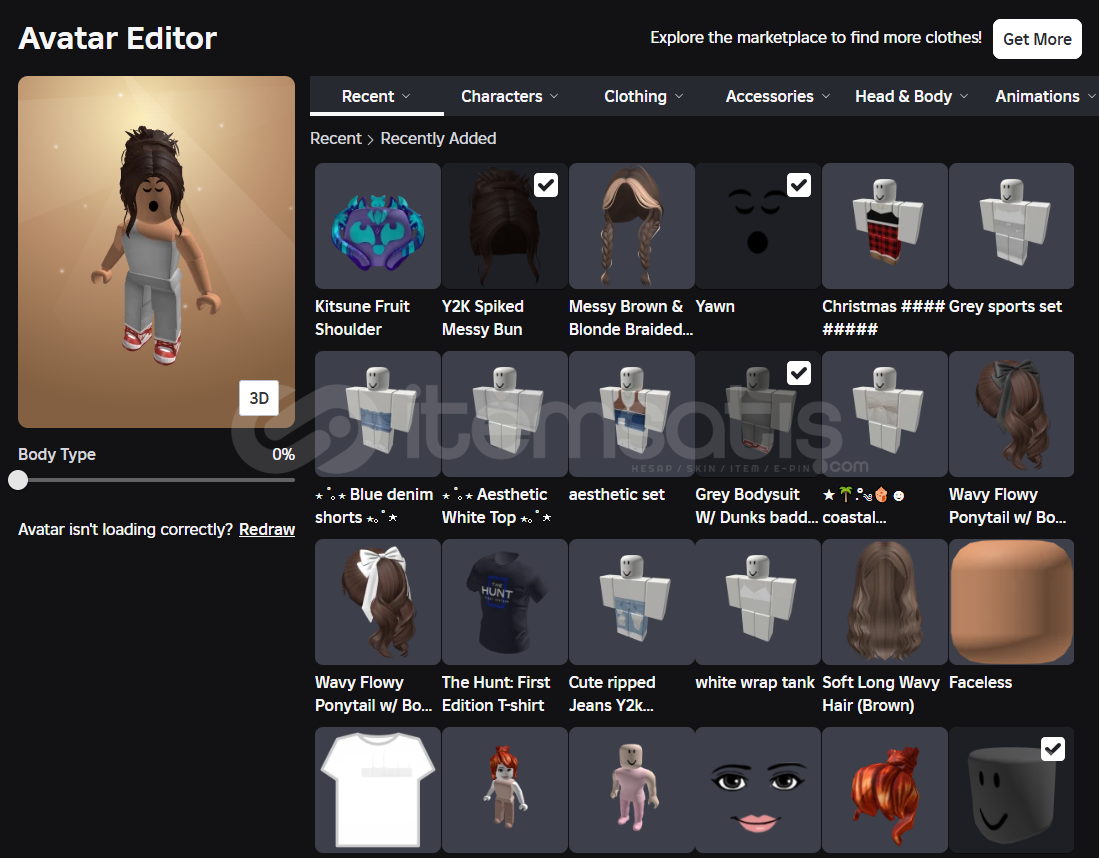This screenshot has height=858, width=1099.
Task: Toggle the 3D avatar view button
Action: tap(259, 398)
